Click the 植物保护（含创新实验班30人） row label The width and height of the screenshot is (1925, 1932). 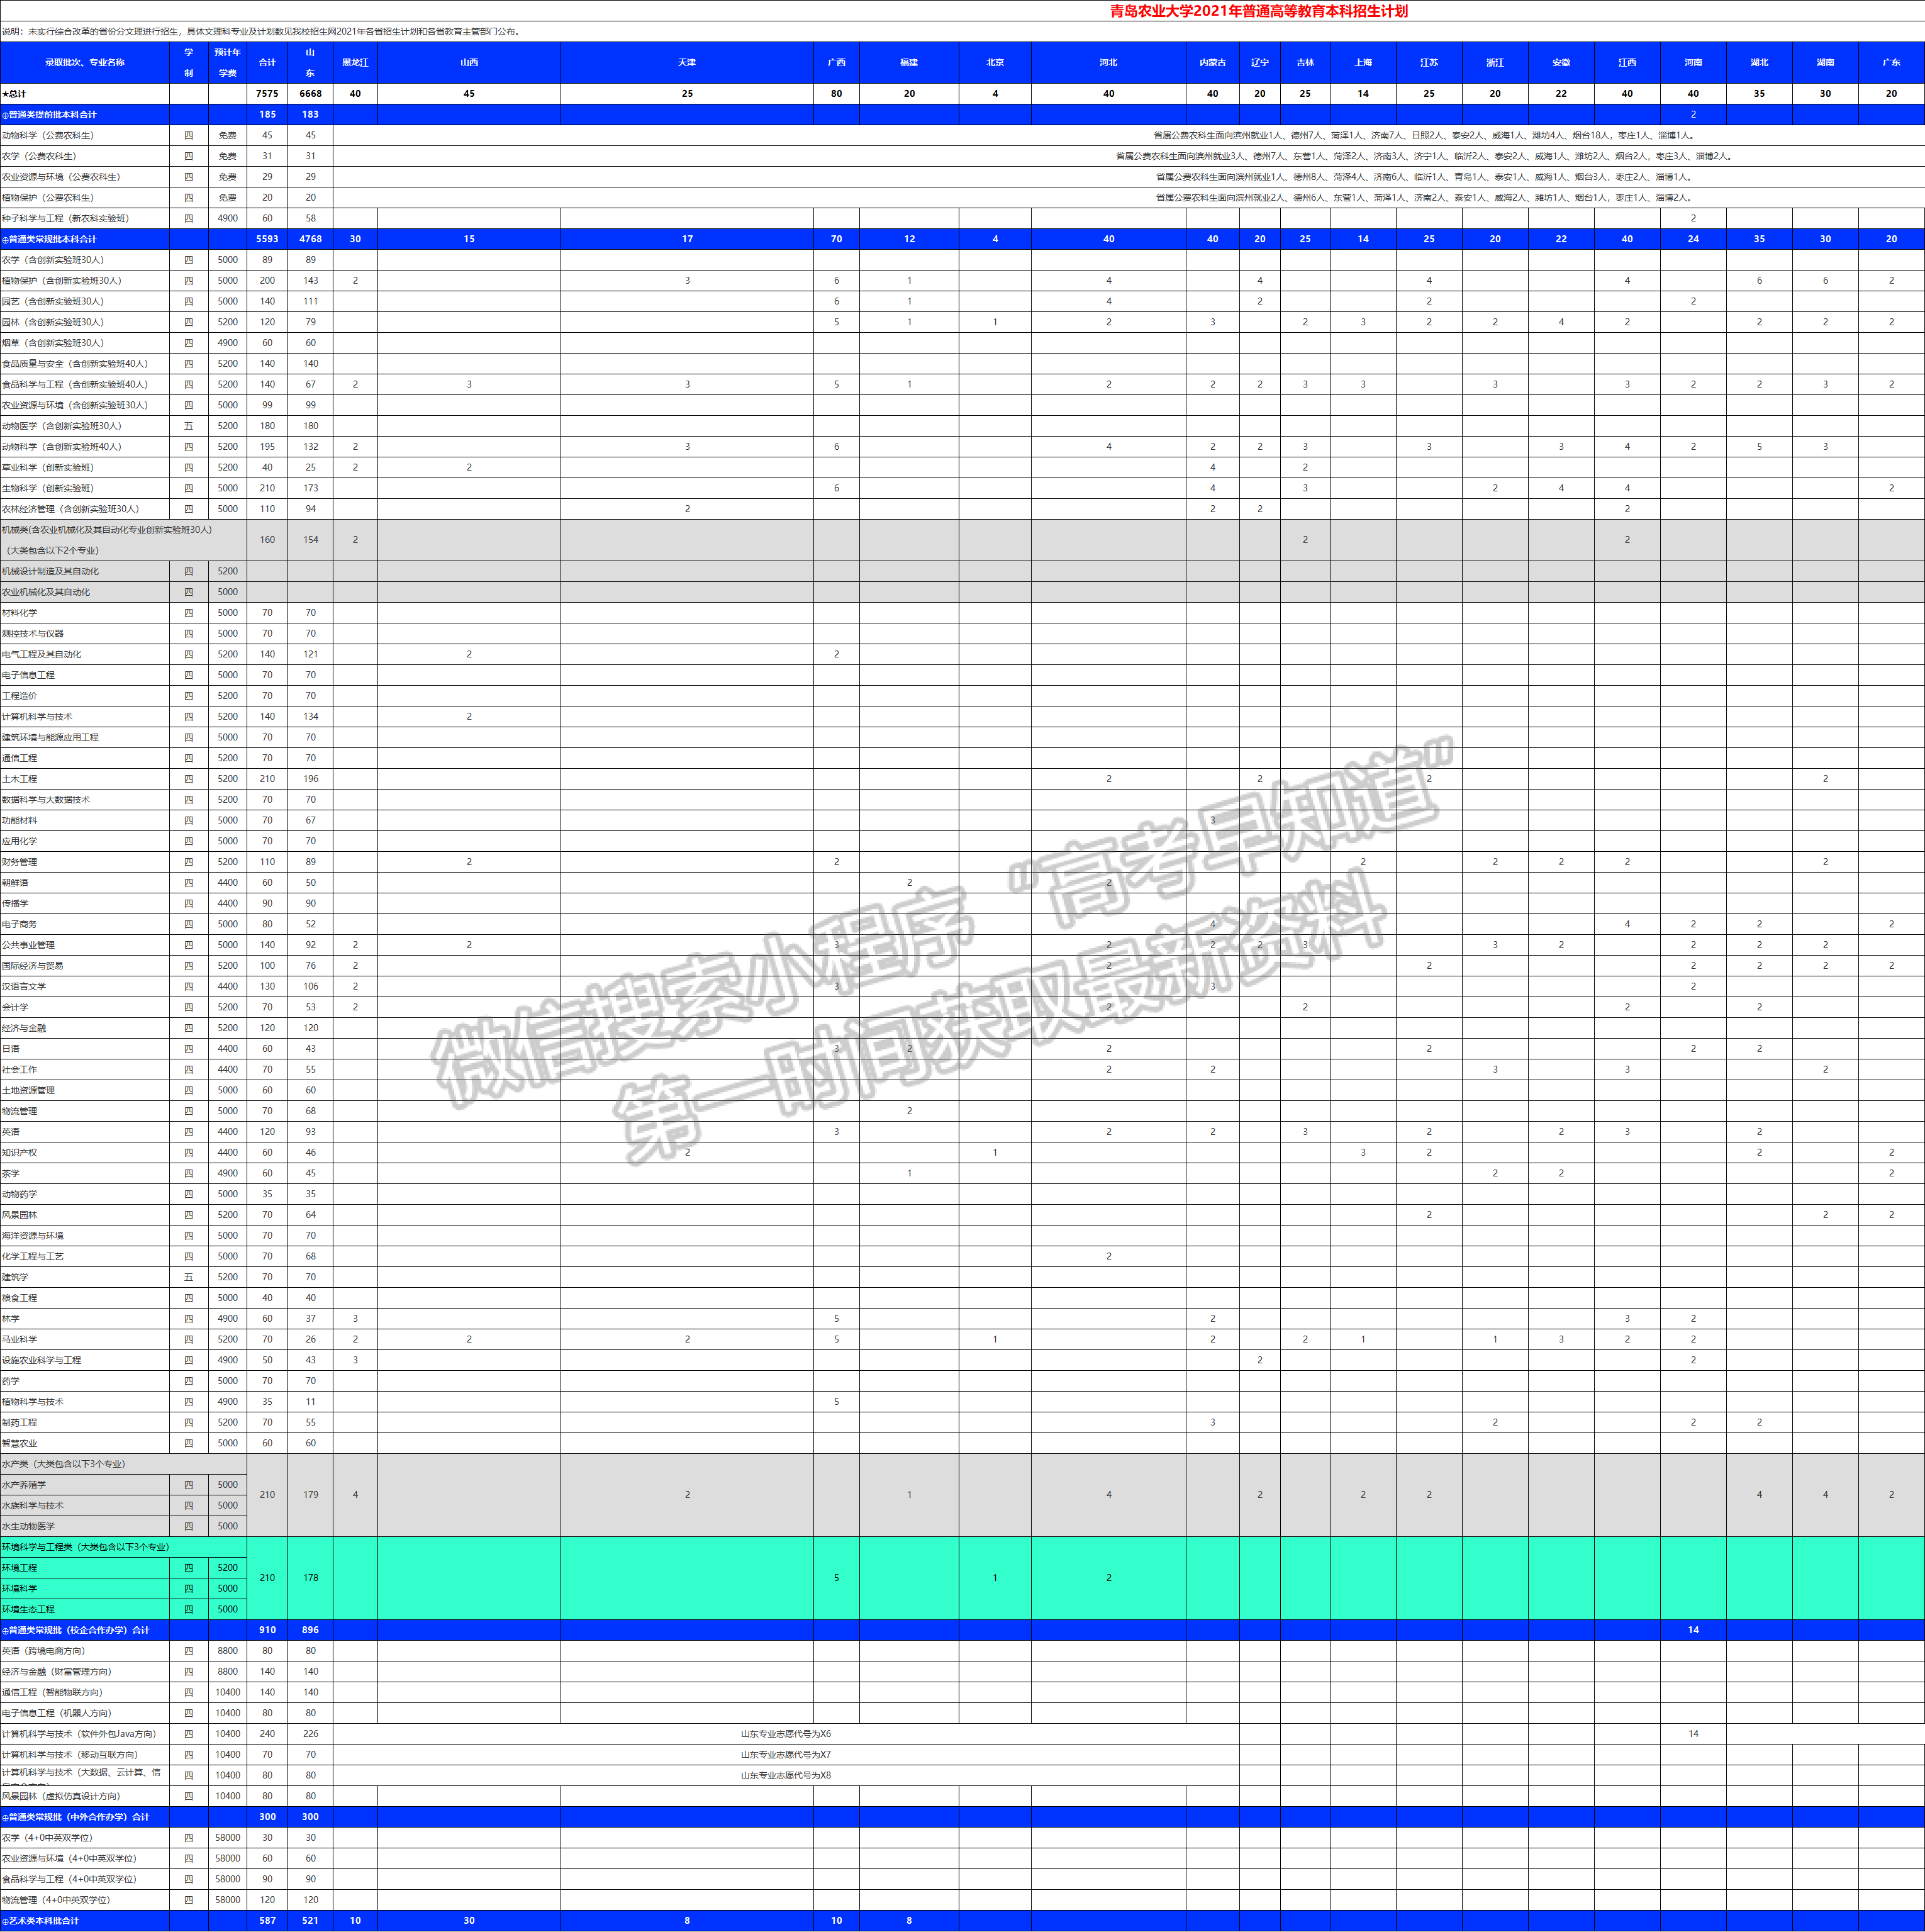(x=62, y=281)
